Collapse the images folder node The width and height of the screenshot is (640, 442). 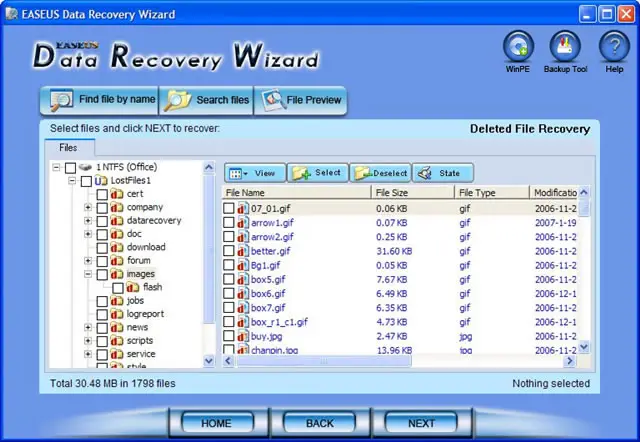pyautogui.click(x=88, y=274)
